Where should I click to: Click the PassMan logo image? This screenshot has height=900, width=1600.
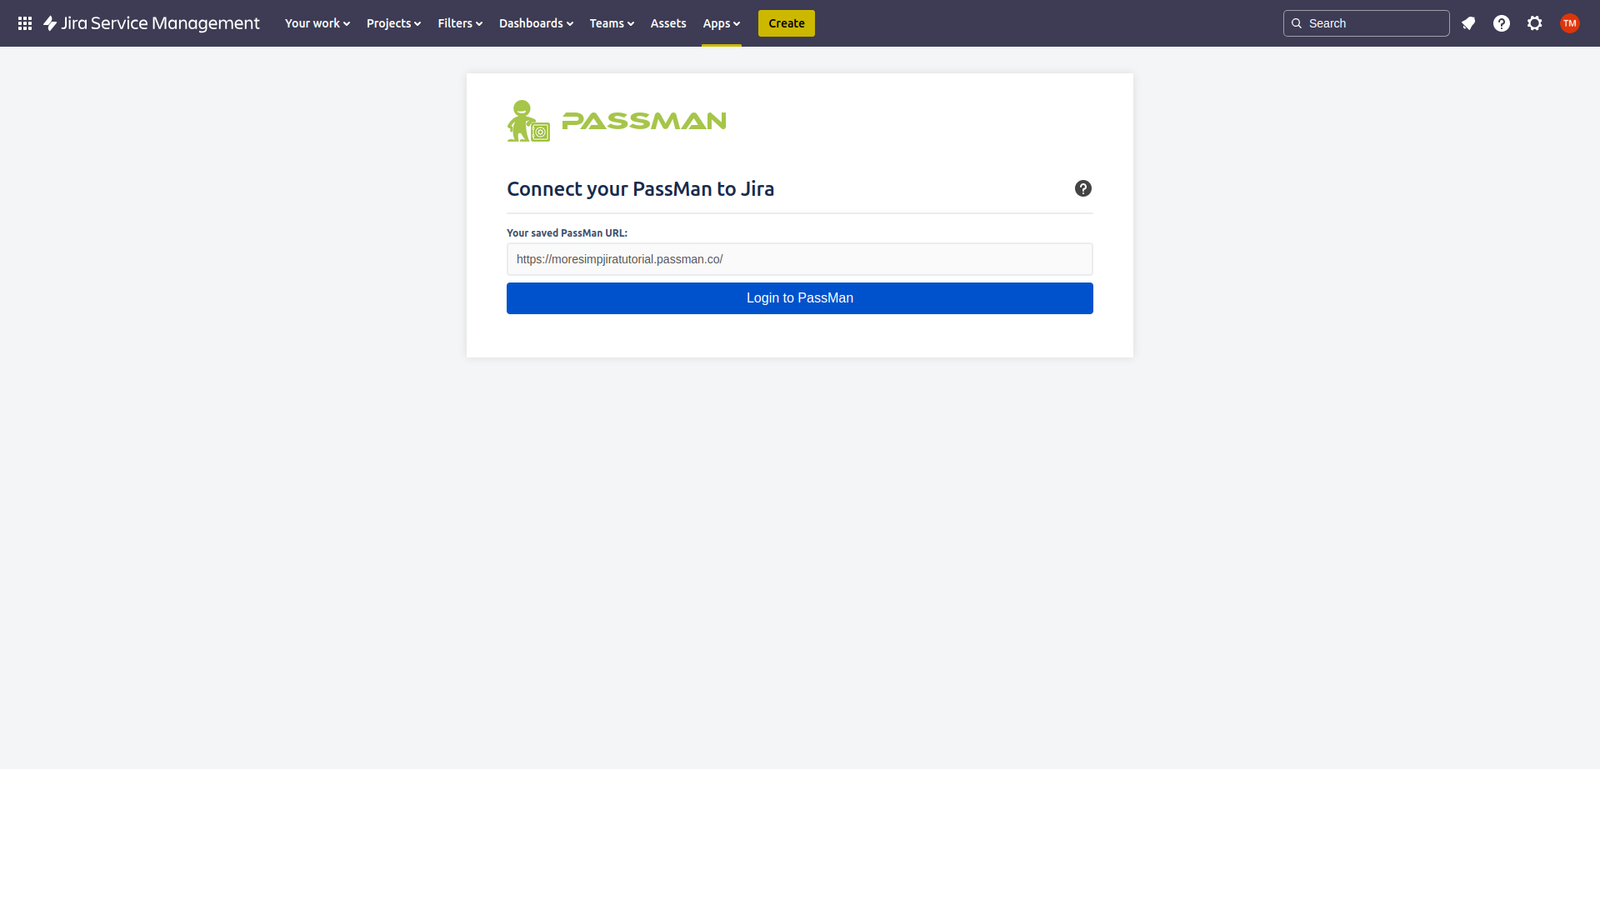click(x=617, y=121)
